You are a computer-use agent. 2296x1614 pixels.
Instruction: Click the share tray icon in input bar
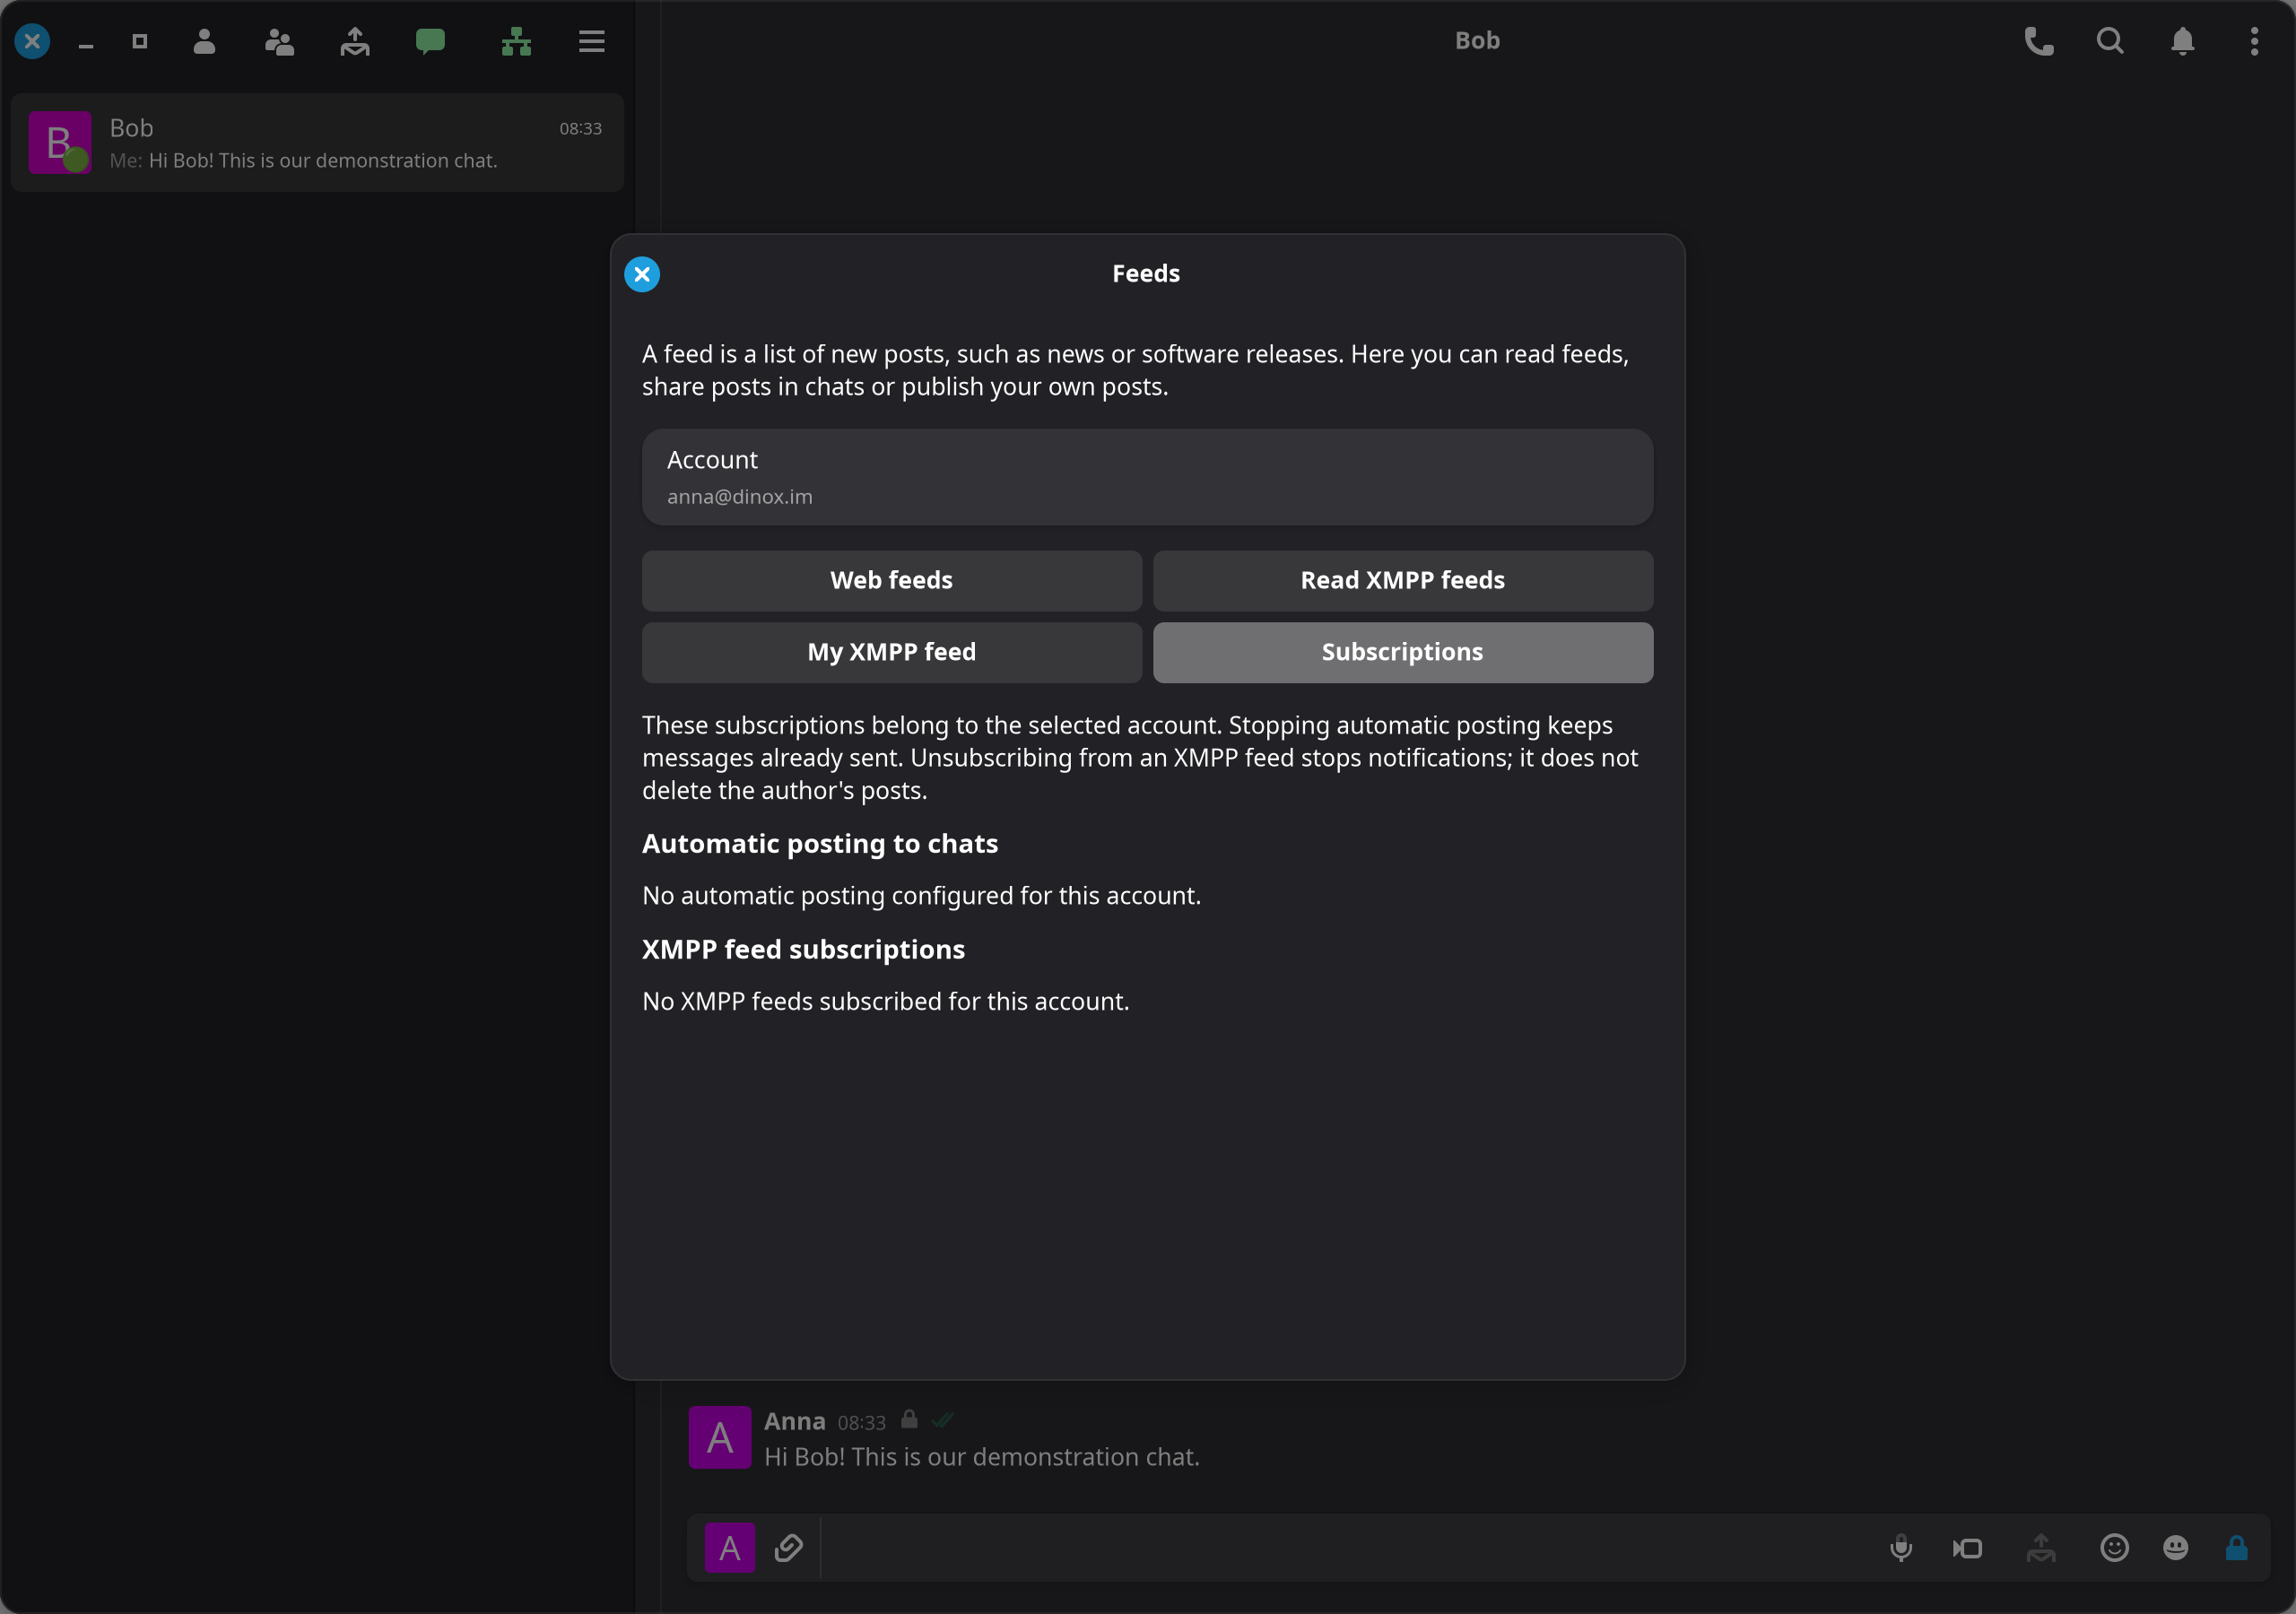(2041, 1548)
